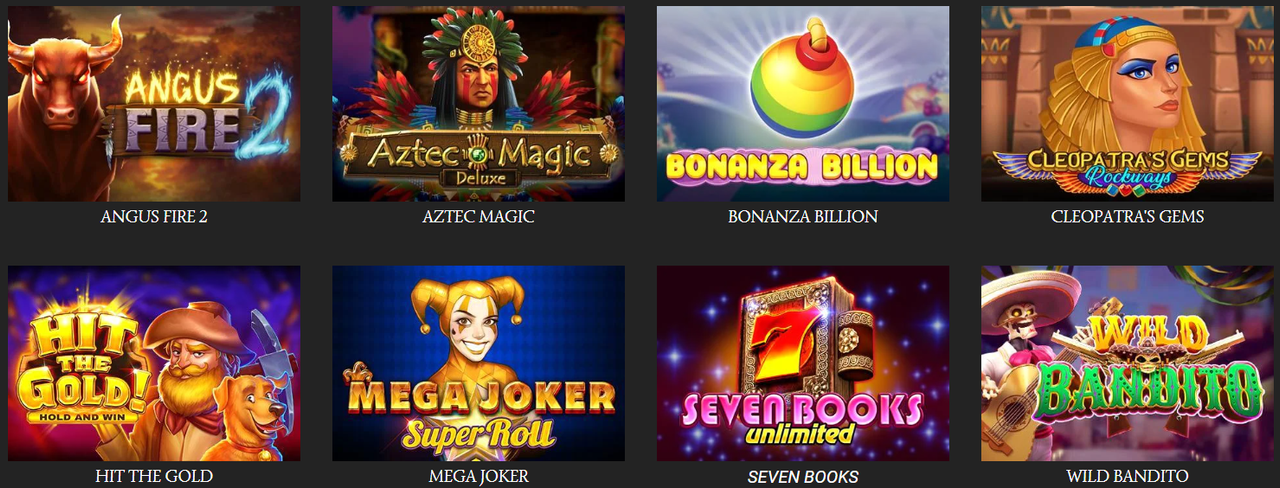Image resolution: width=1280 pixels, height=488 pixels.
Task: Click the ANGUS FIRE 2 text link
Action: (154, 216)
